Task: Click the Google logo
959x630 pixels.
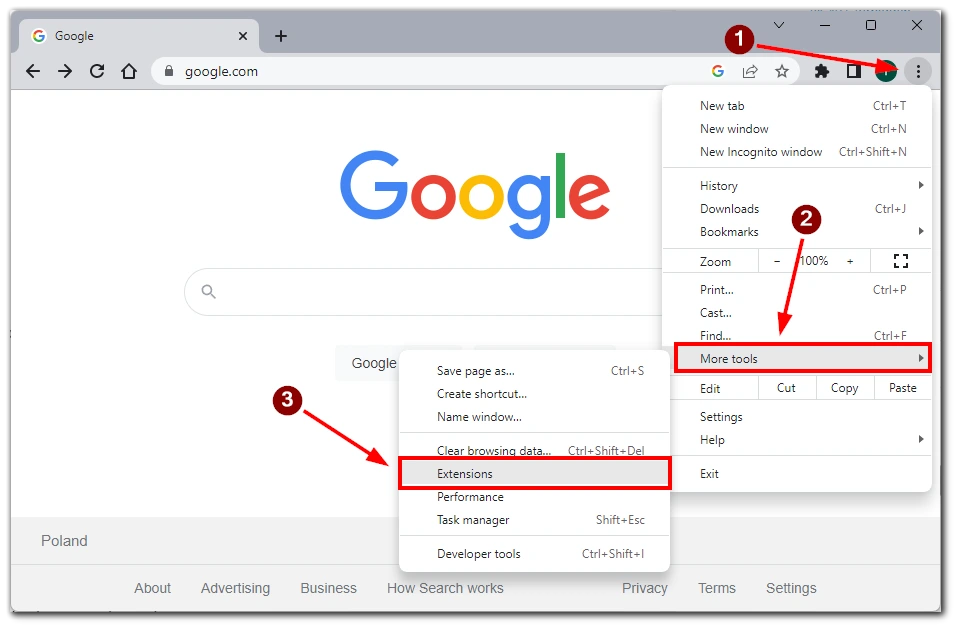Action: coord(475,195)
